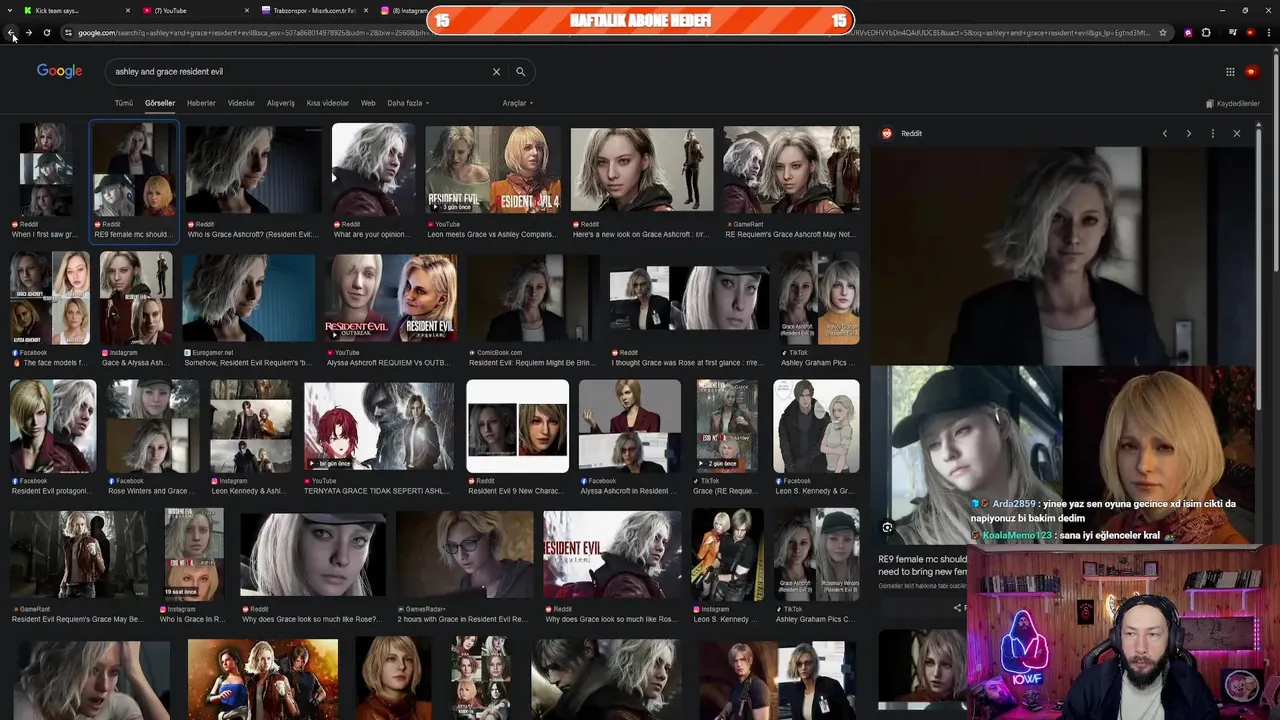Switch to the (7) YouTube tab
The image size is (1280, 720).
tap(195, 10)
